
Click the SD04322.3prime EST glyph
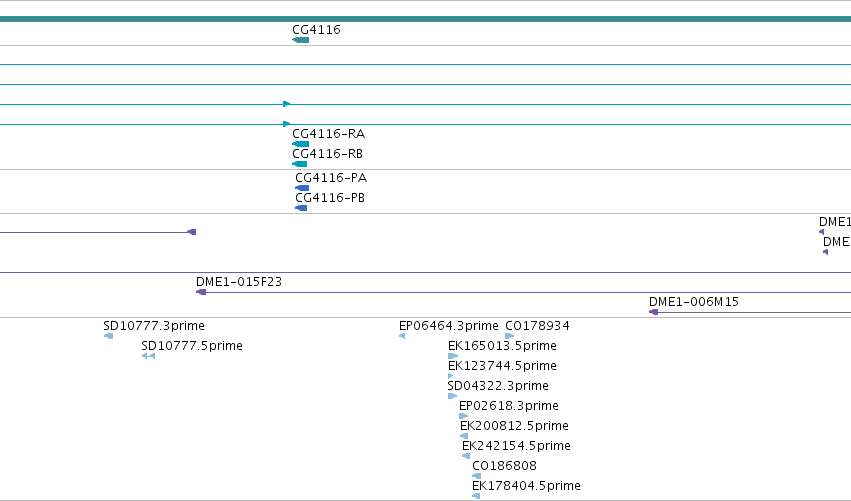click(452, 396)
